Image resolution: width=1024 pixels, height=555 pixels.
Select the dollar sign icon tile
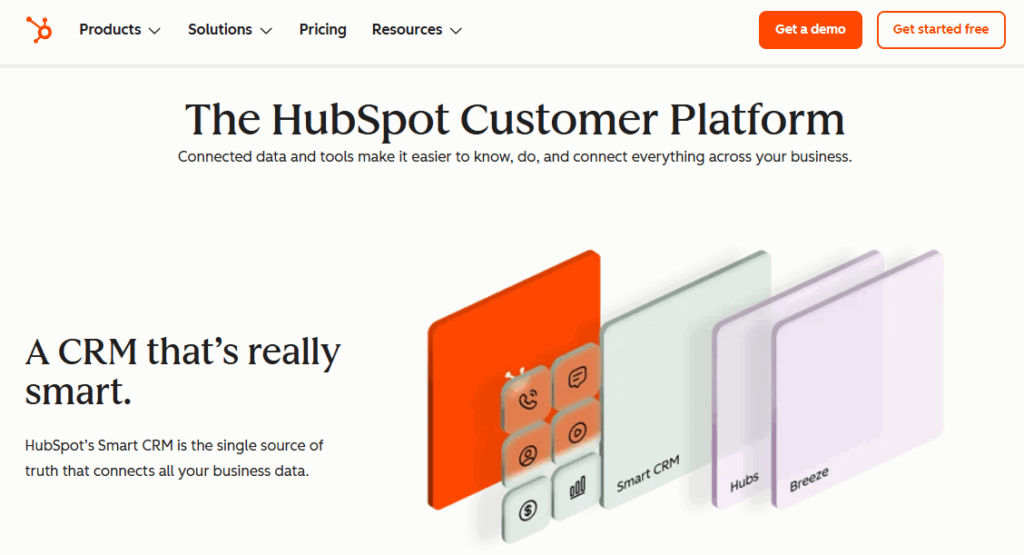[x=526, y=509]
